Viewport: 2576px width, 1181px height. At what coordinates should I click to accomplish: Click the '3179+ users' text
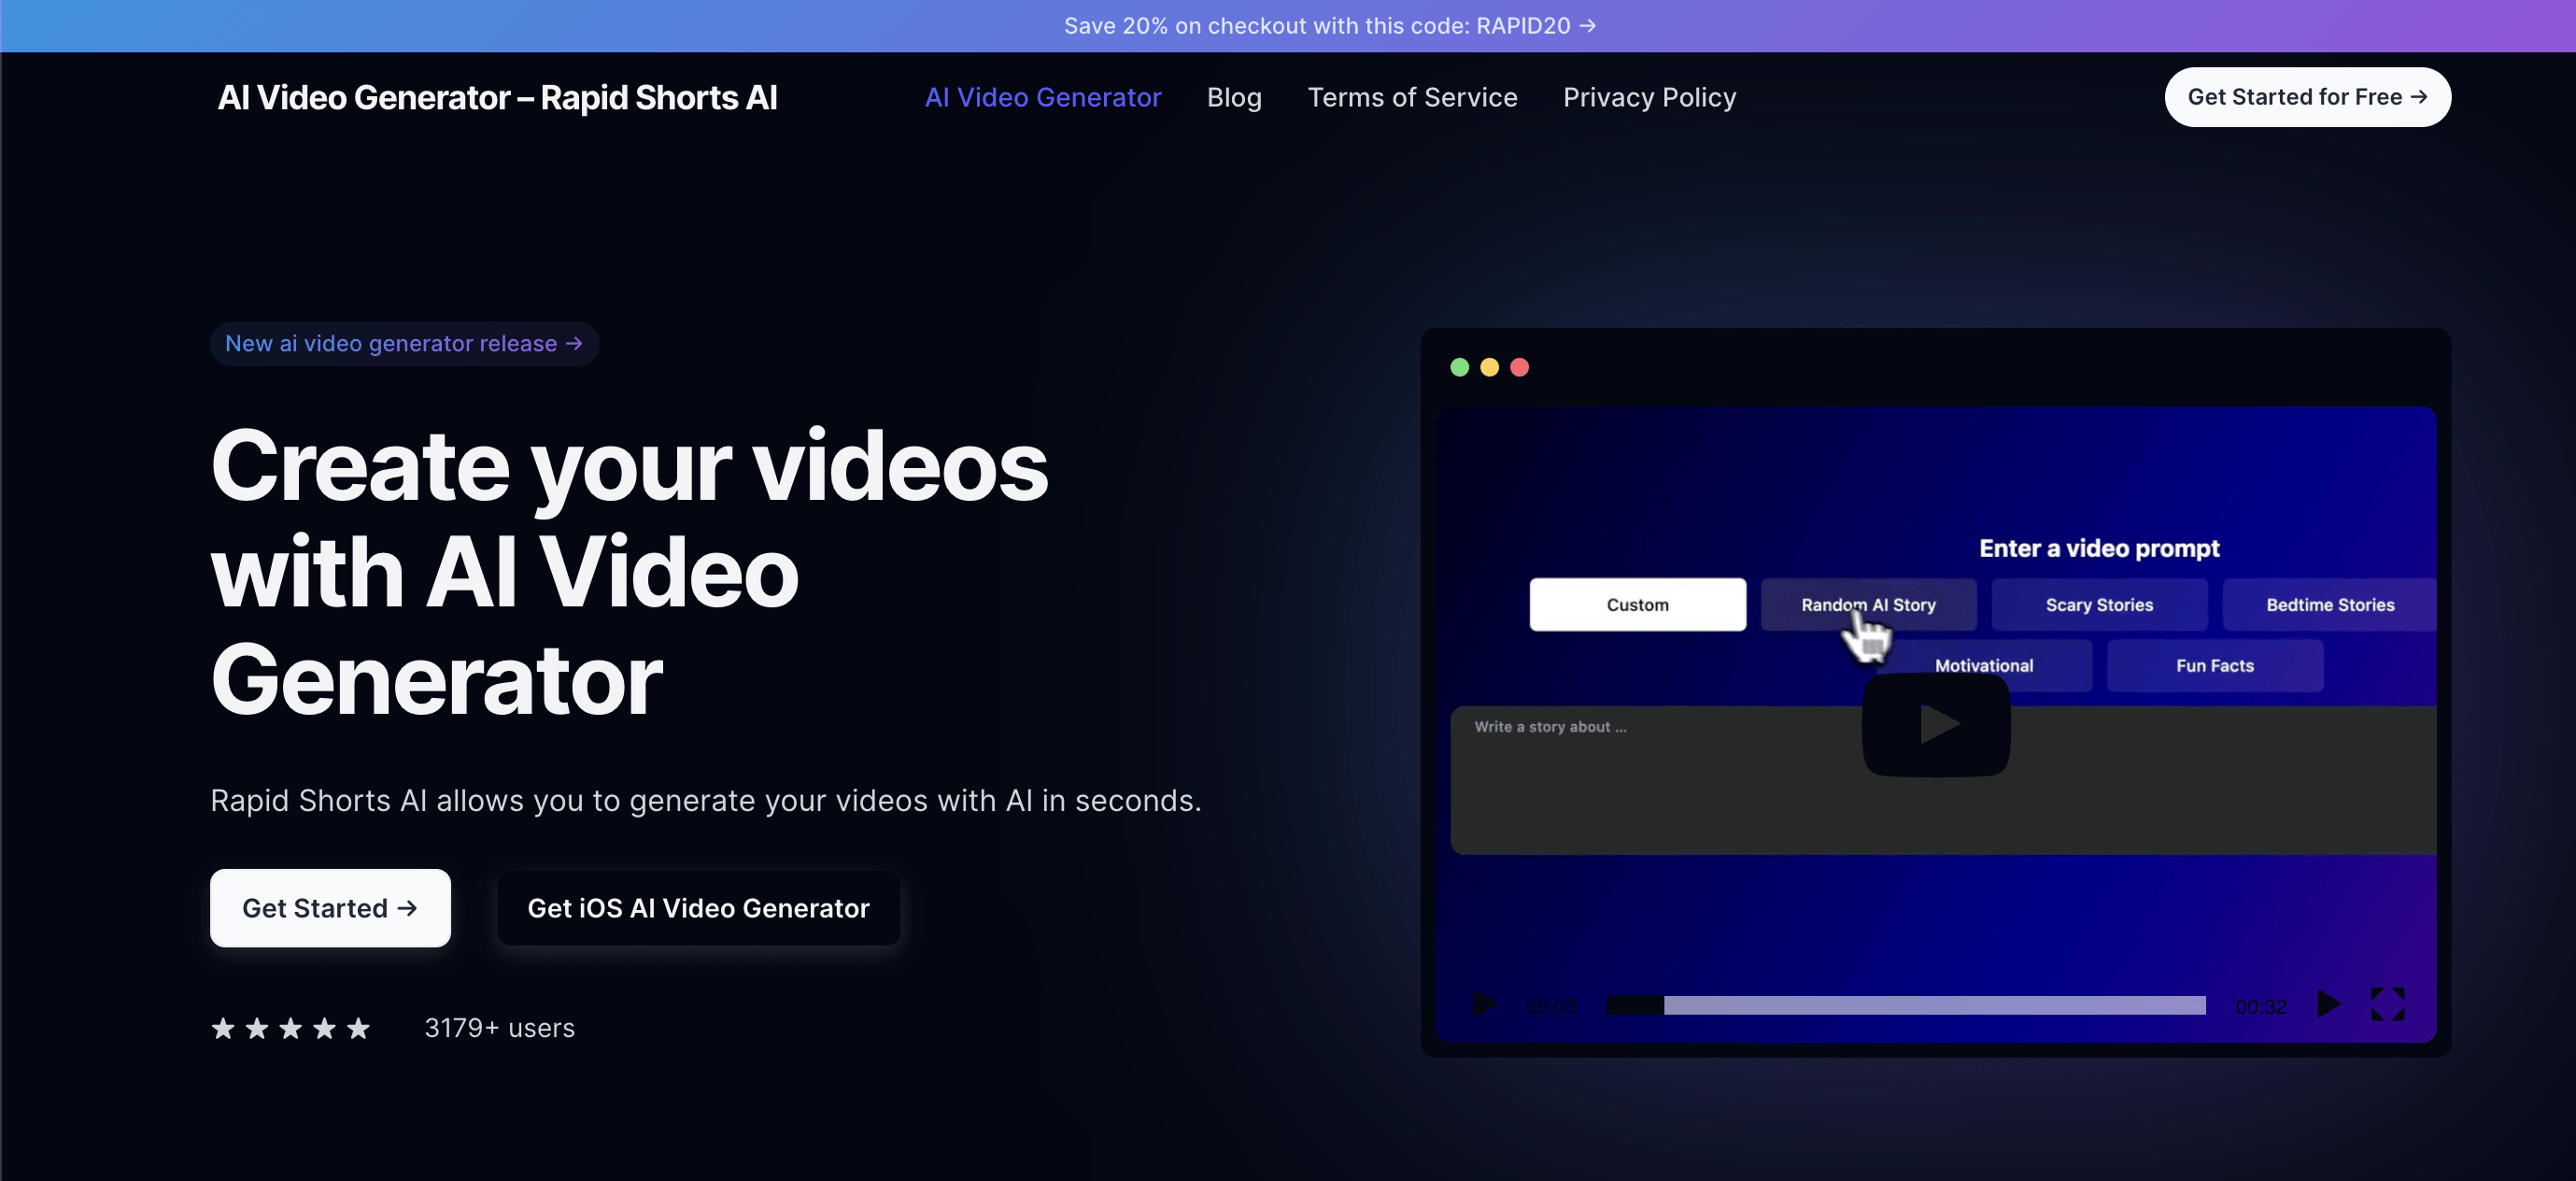499,1027
